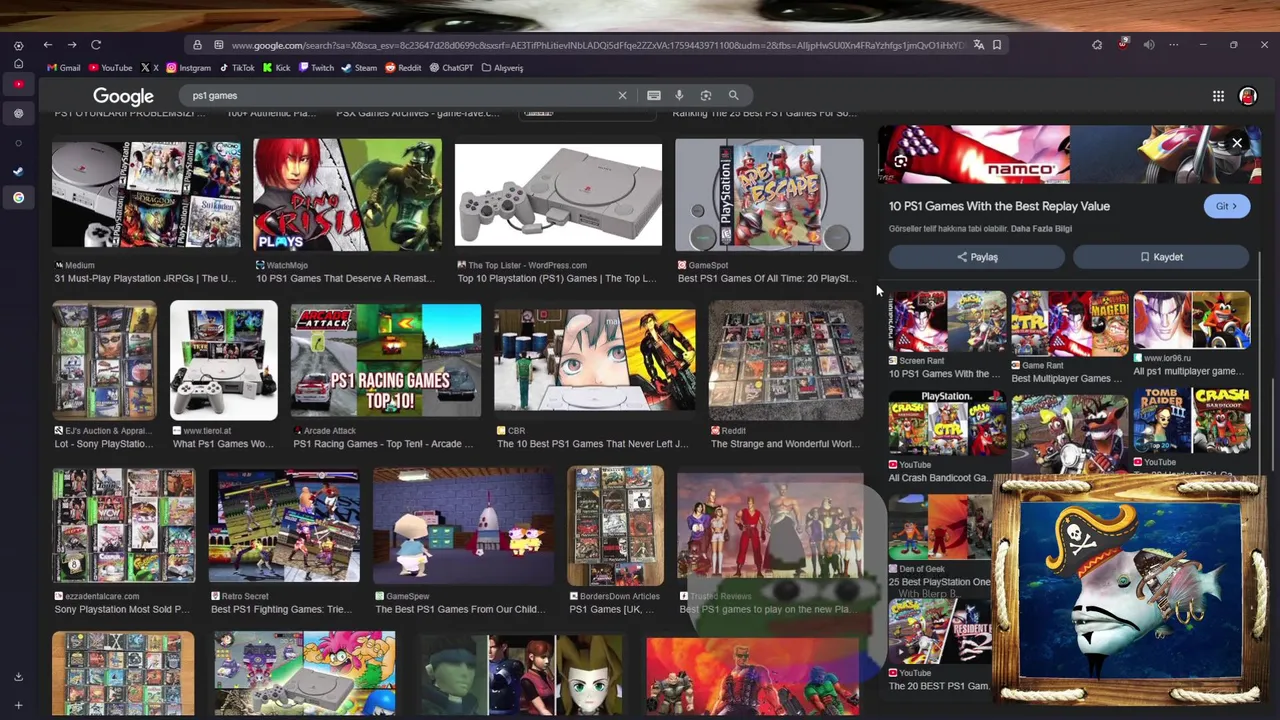
Task: Open the 'Daha Fazla Bilgi' link
Action: 1041,229
